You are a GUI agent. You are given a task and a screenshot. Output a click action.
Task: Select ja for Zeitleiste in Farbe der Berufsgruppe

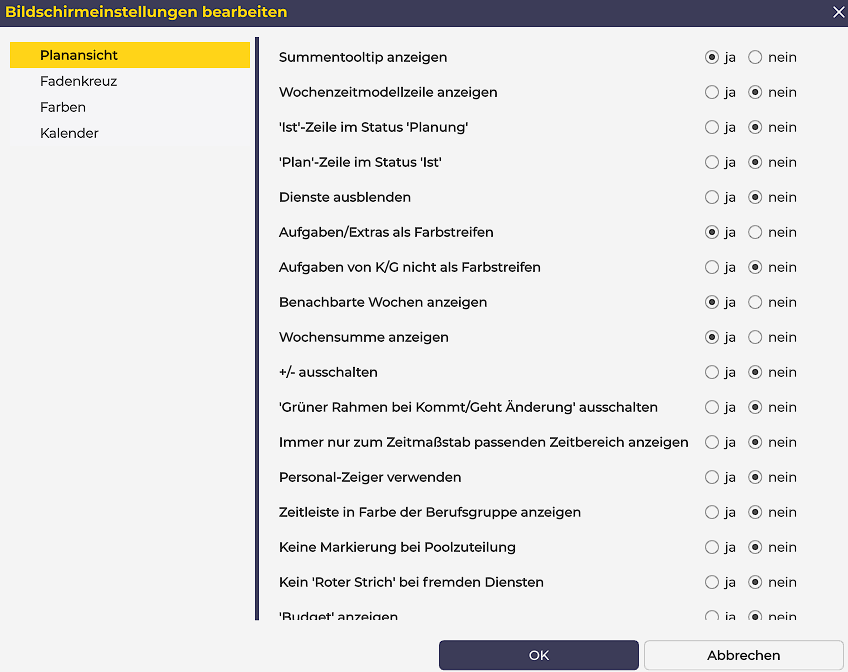[712, 512]
